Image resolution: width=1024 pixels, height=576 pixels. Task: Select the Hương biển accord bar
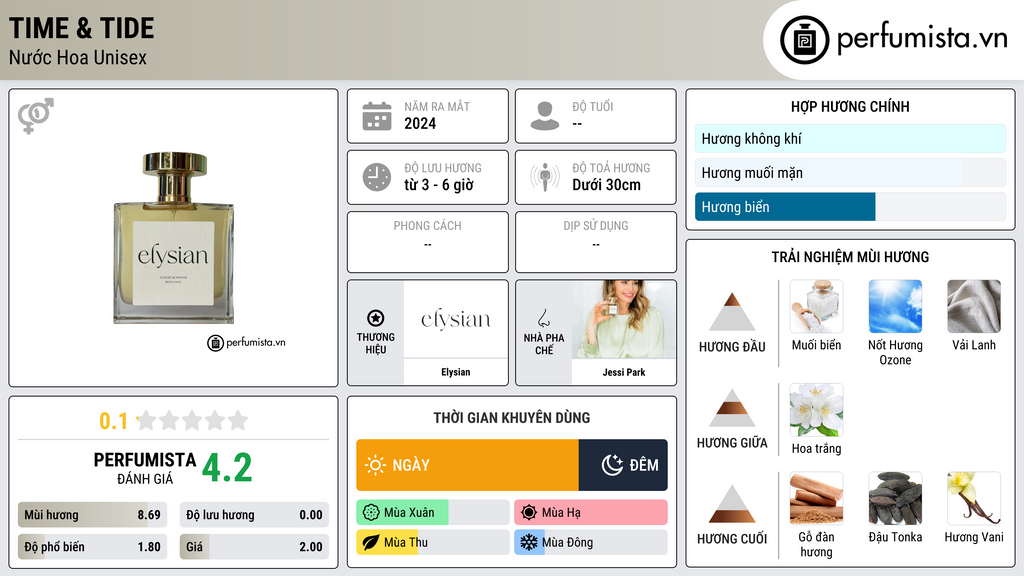click(x=850, y=206)
